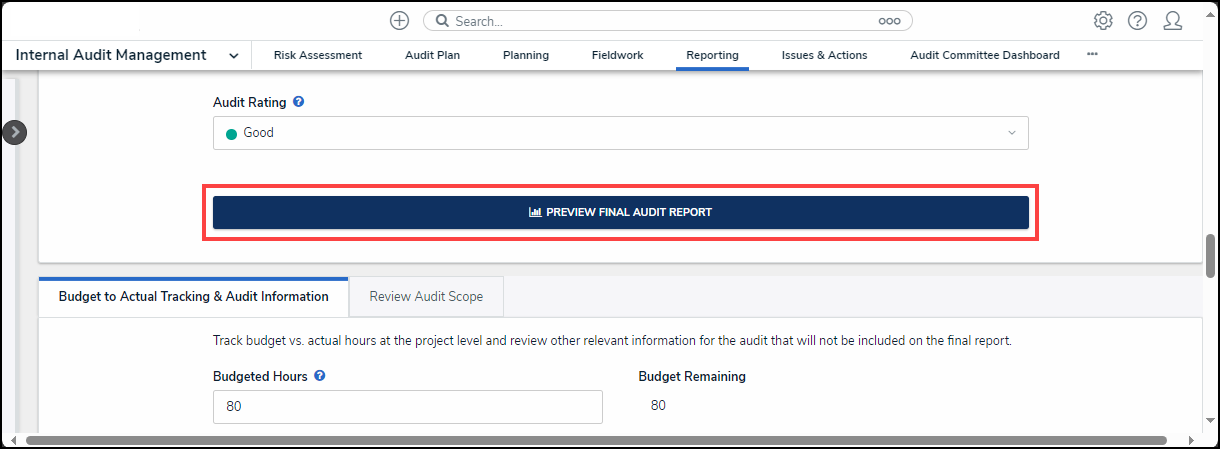
Task: Click in the Search box
Action: coord(660,21)
